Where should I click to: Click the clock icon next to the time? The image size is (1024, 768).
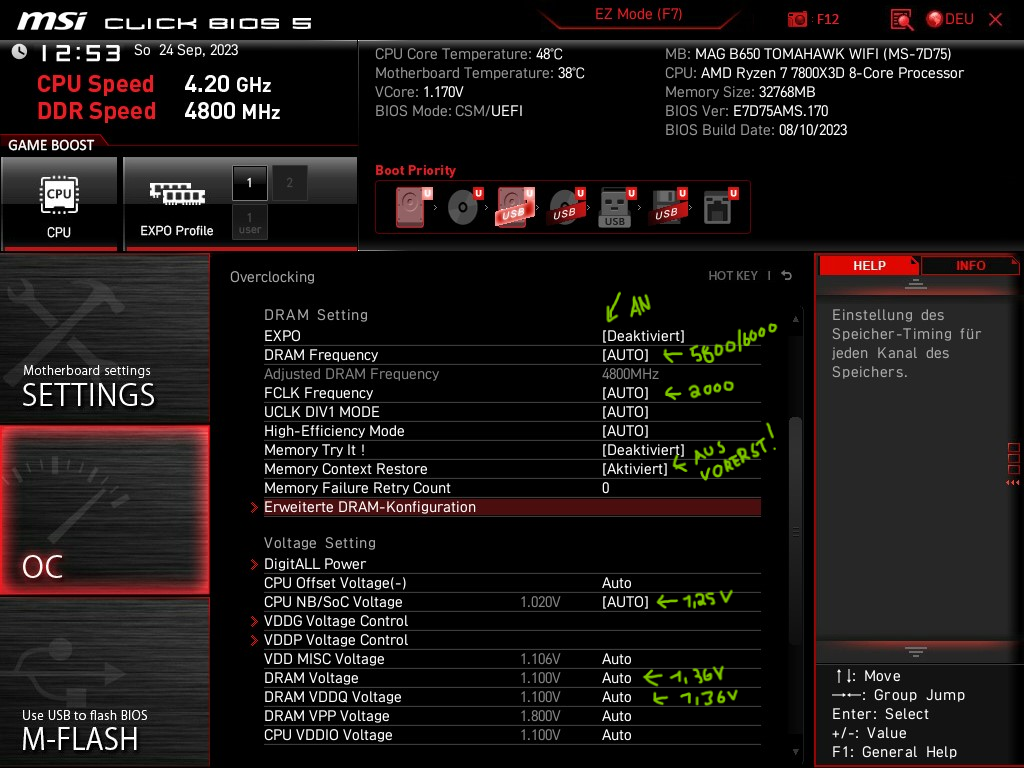pos(19,52)
